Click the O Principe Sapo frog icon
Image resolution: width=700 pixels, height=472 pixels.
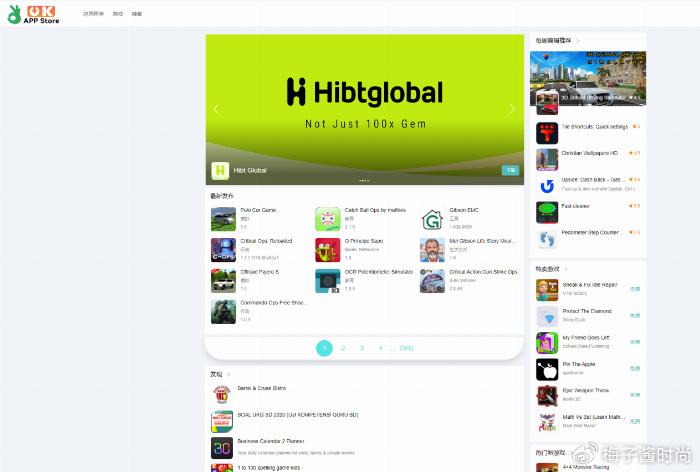pyautogui.click(x=327, y=249)
